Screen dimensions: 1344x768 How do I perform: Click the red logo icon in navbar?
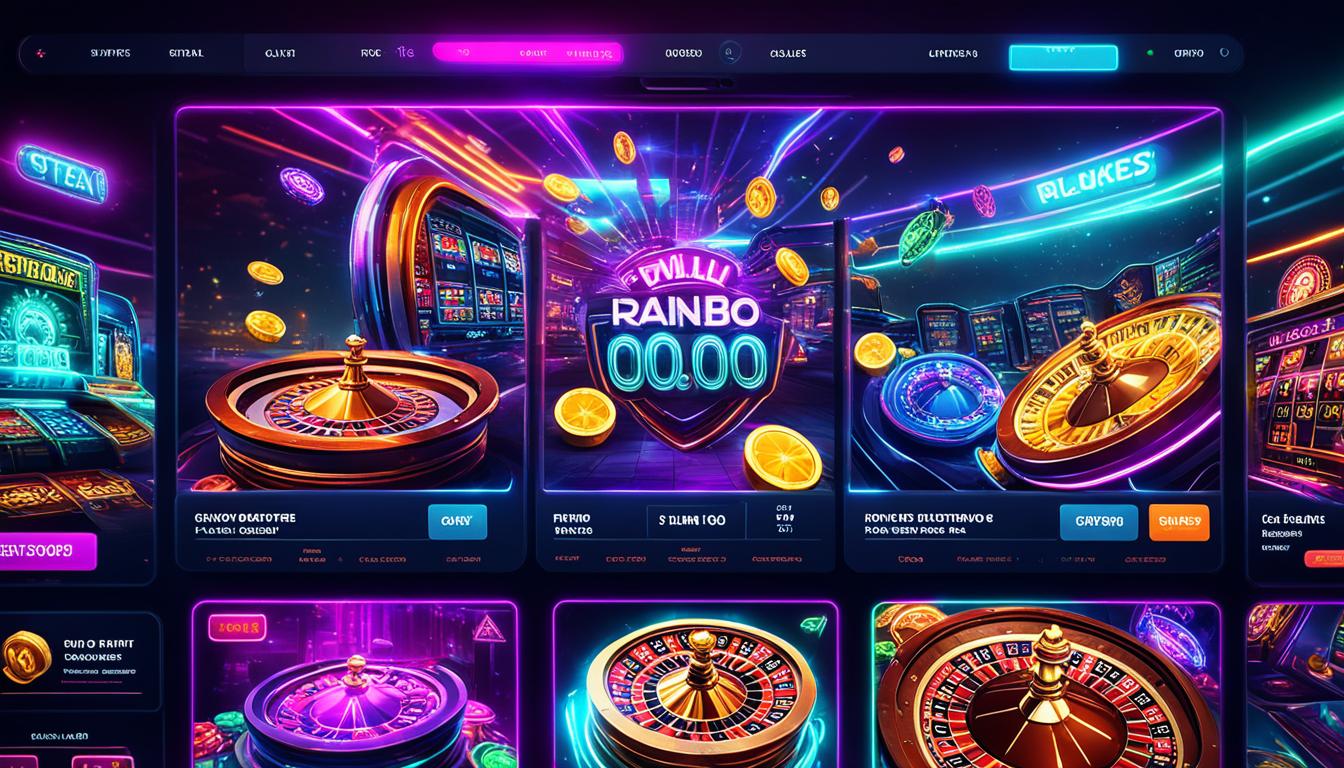[39, 54]
